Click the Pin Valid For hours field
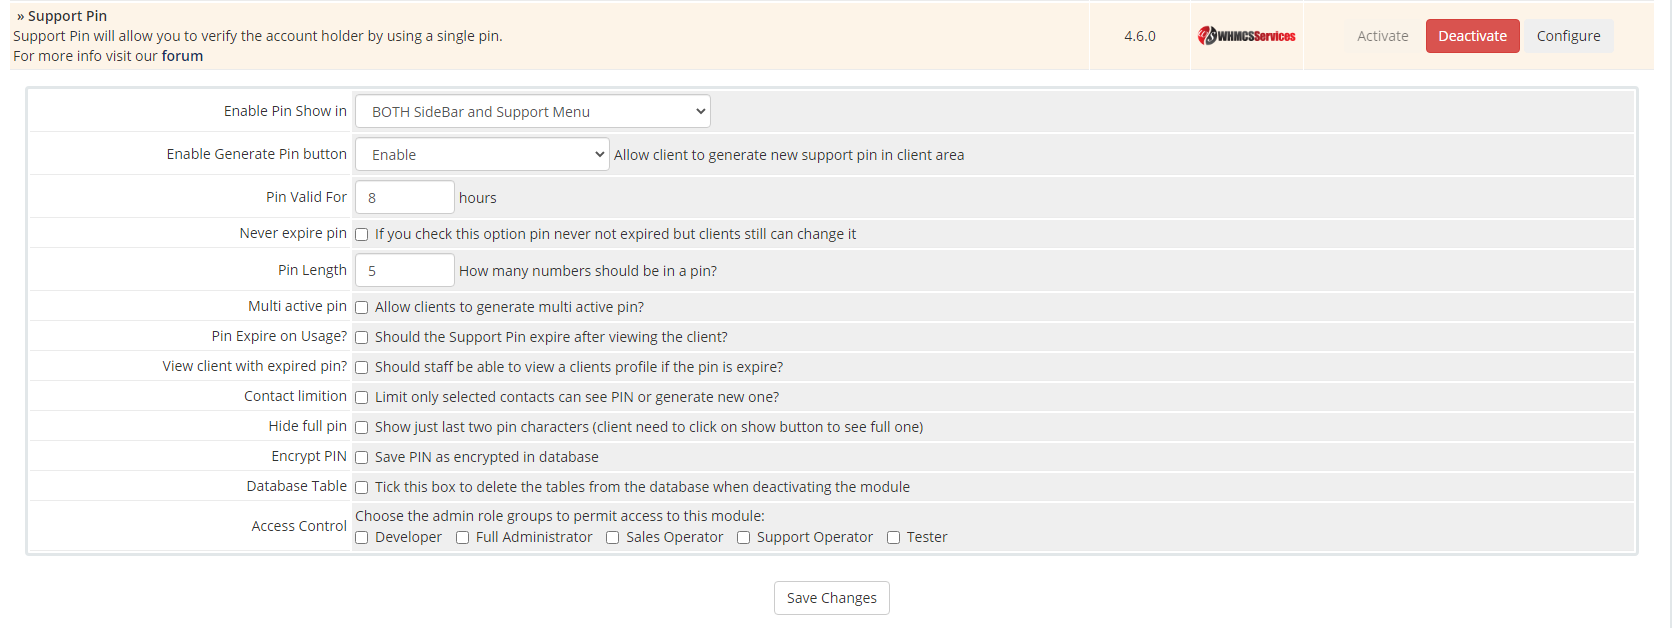 [404, 198]
